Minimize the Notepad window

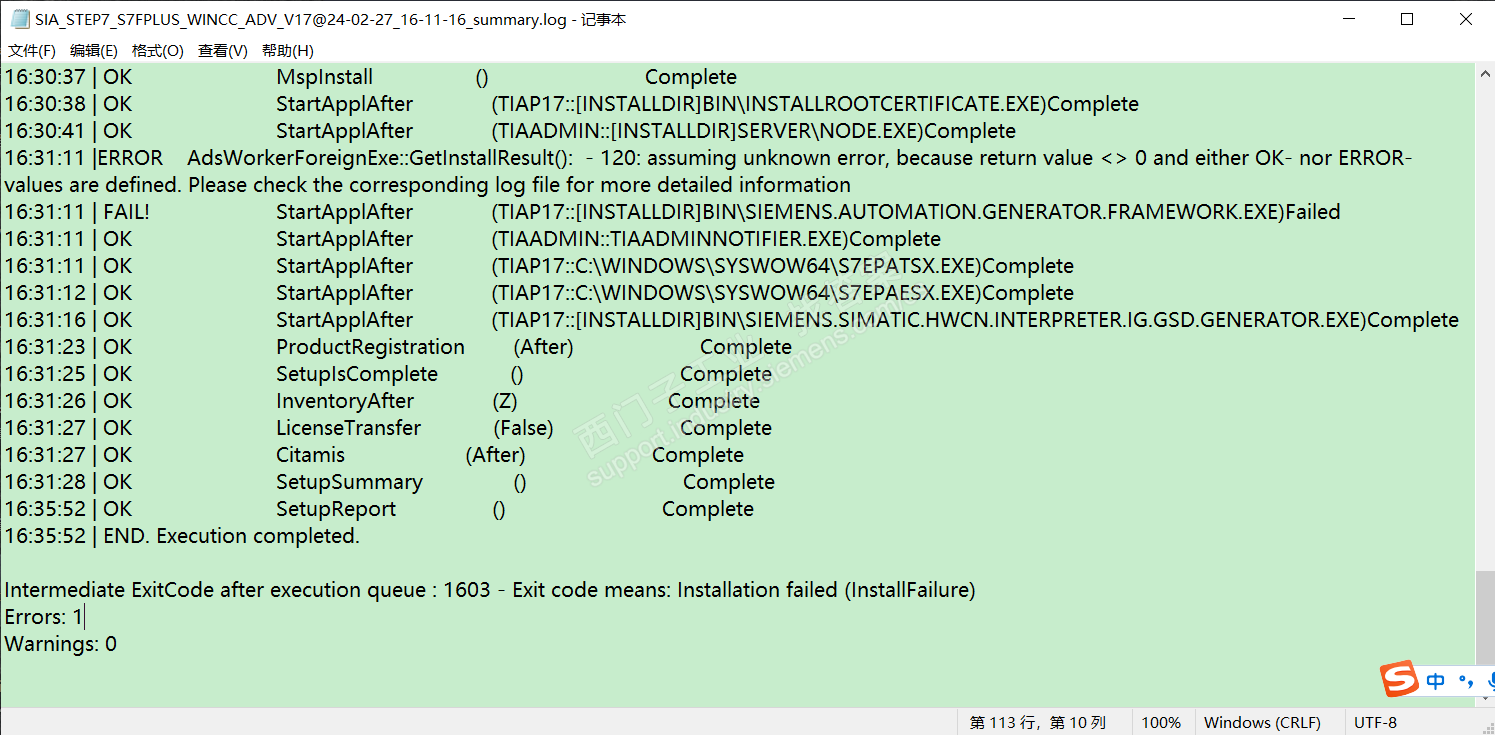1347,19
